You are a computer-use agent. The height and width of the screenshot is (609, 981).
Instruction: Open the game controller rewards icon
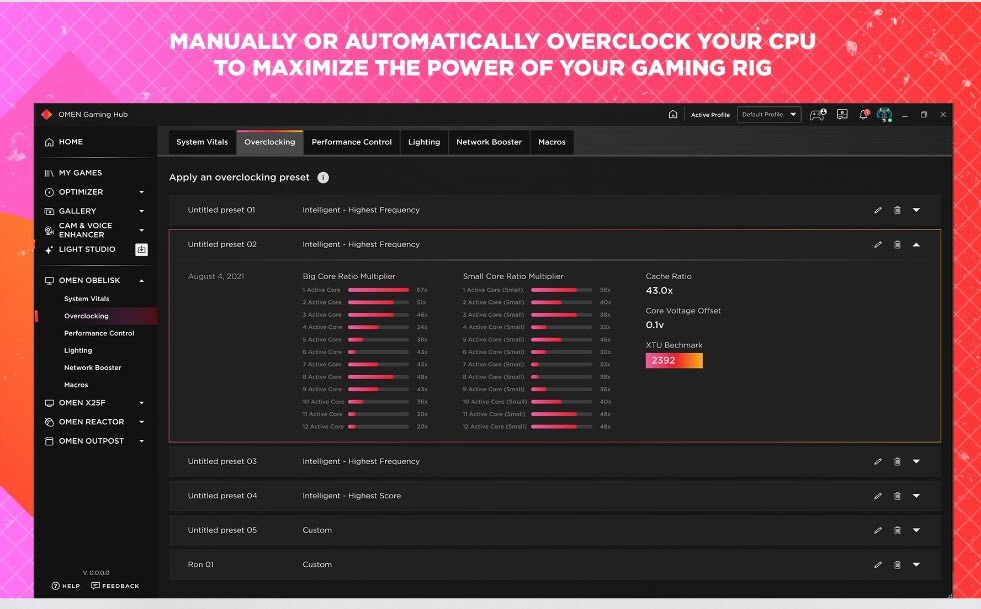818,115
